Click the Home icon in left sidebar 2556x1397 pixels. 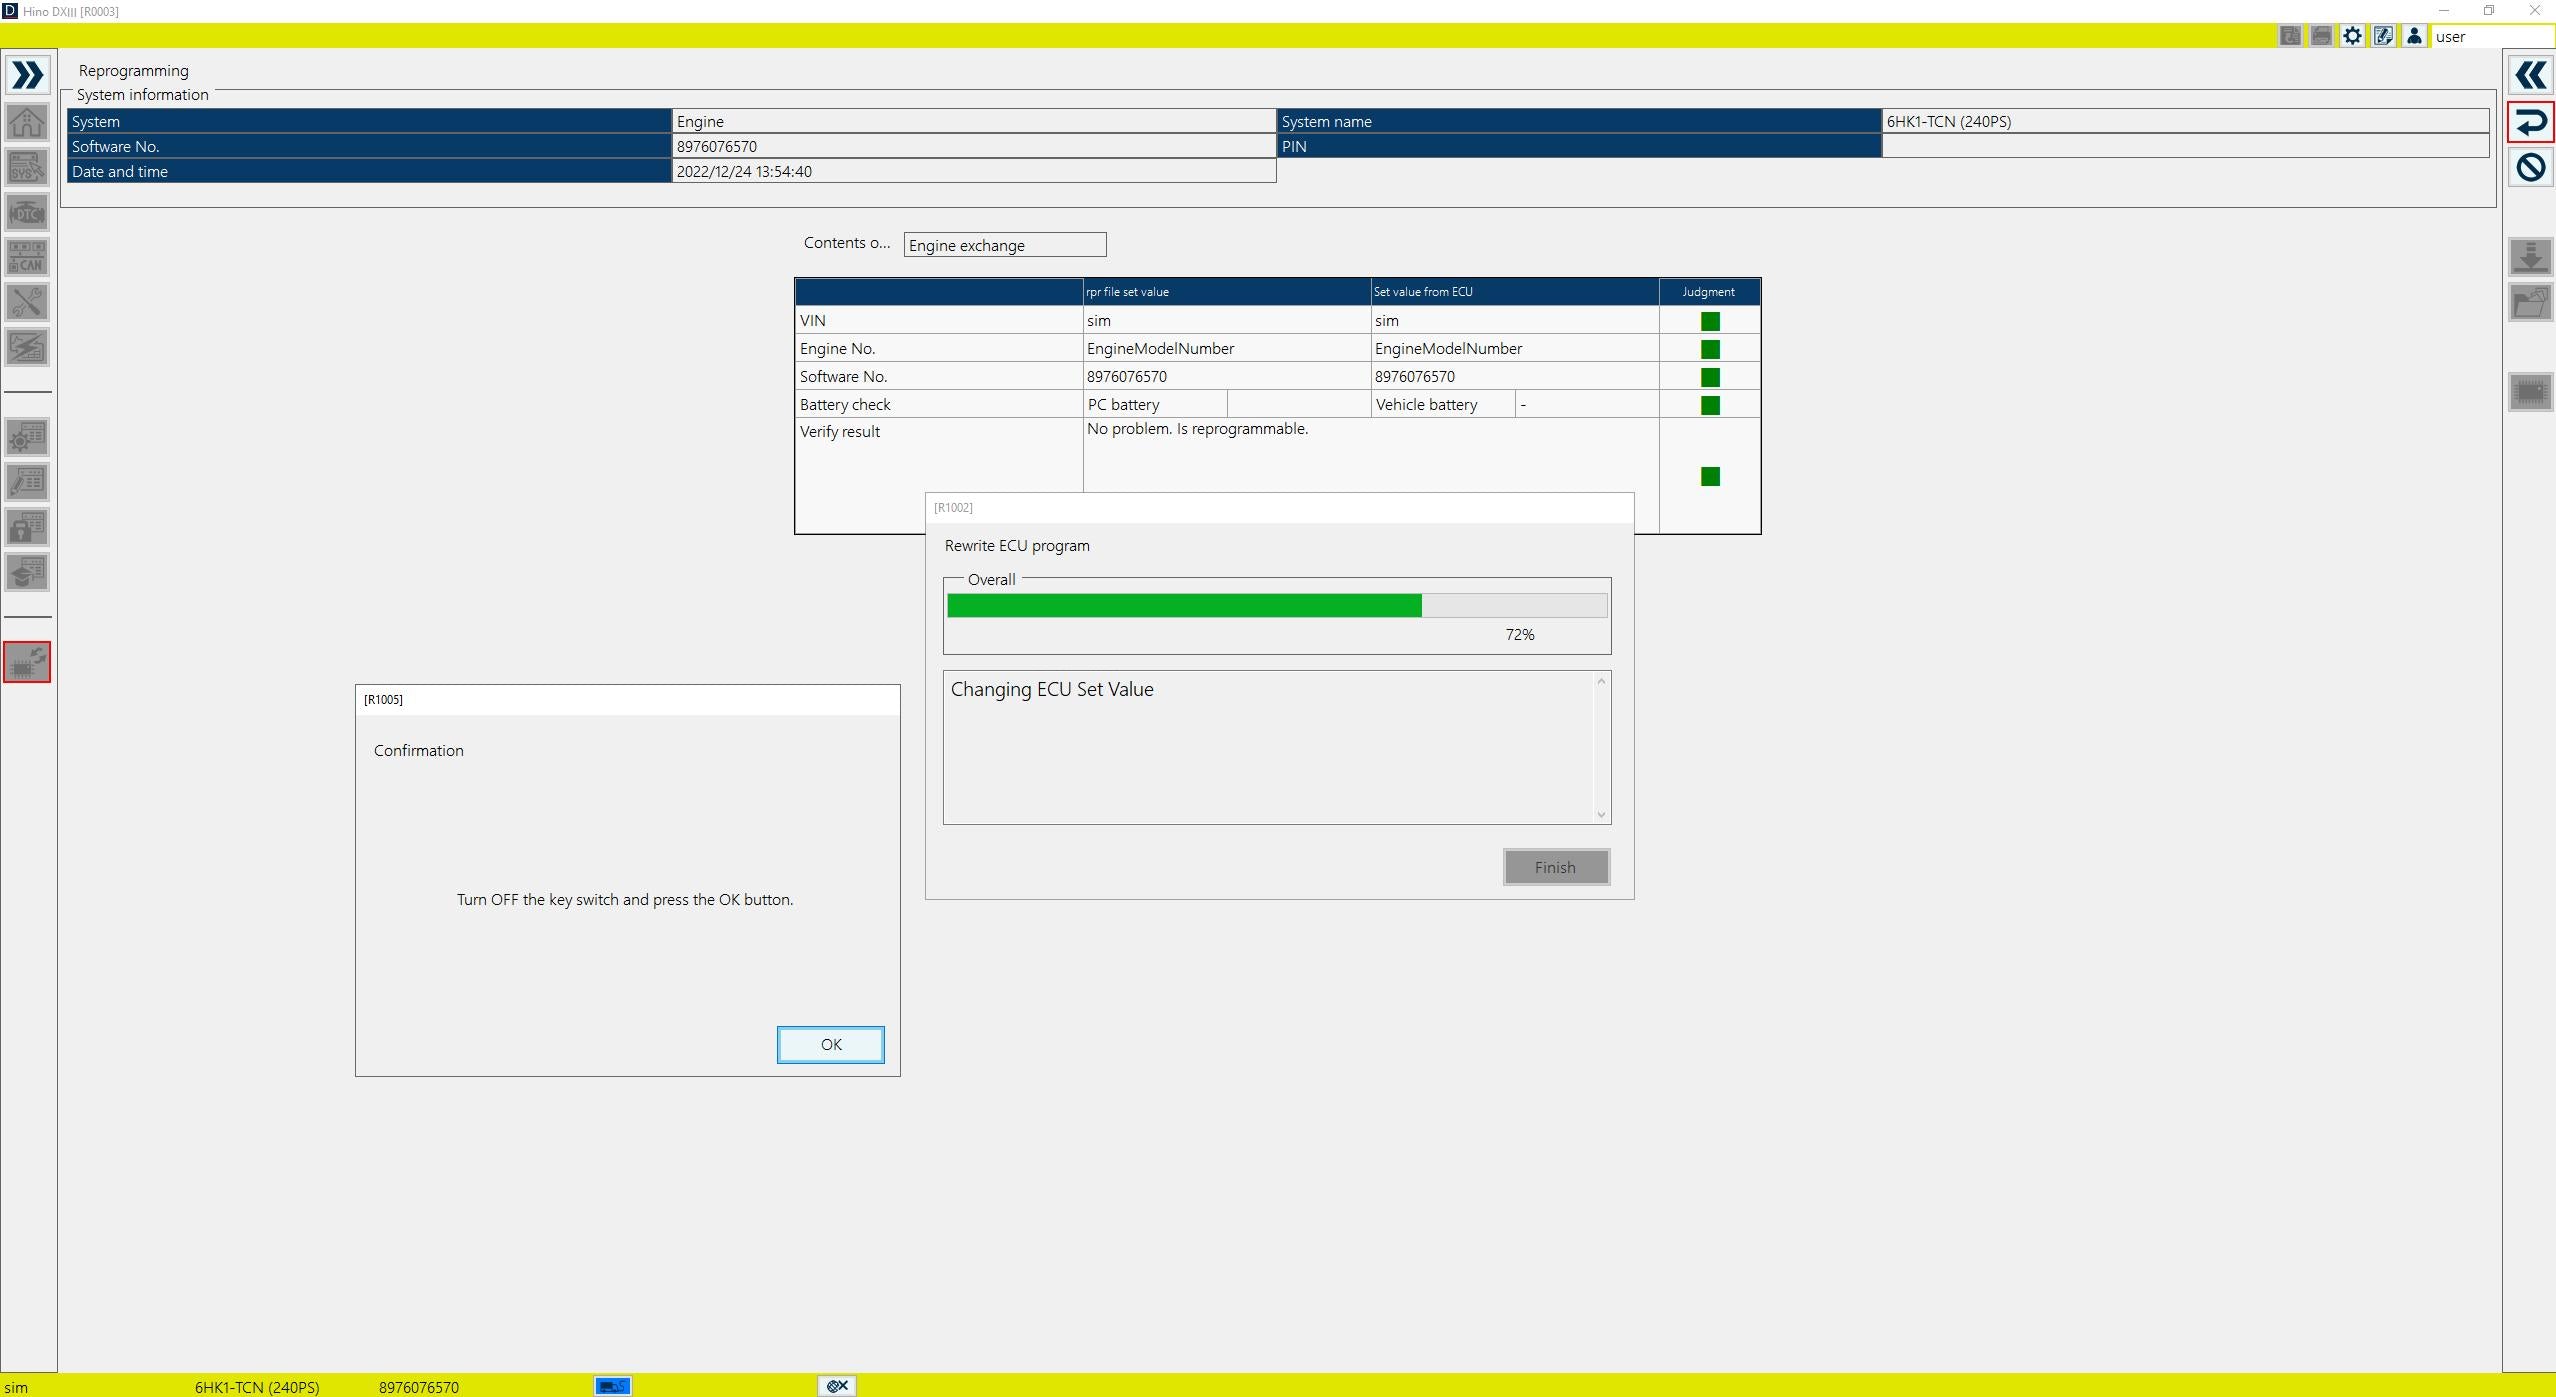pyautogui.click(x=27, y=122)
